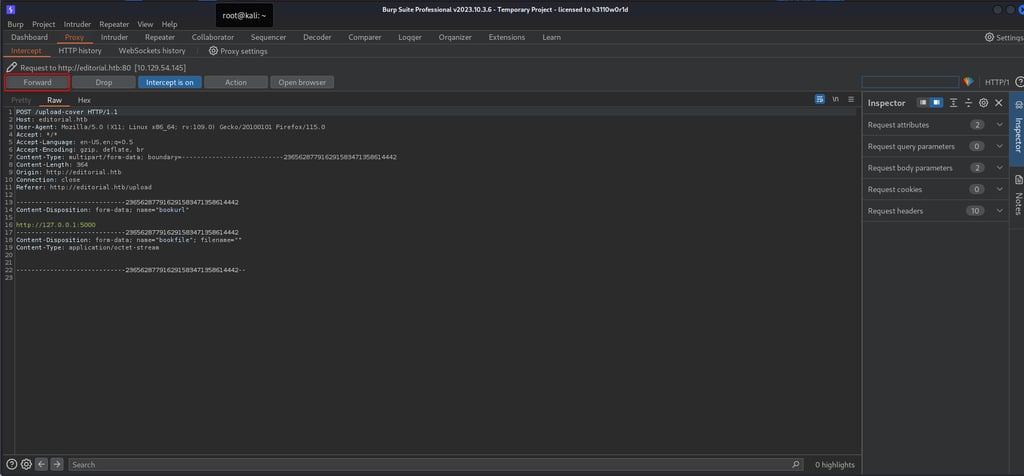This screenshot has width=1024, height=476.
Task: Switch Inspector to the first layout view icon
Action: point(922,103)
